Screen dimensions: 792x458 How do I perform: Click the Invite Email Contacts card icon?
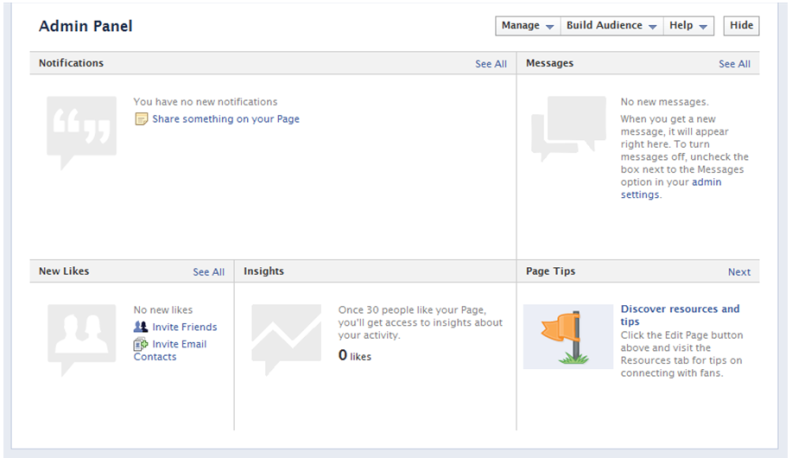click(x=140, y=344)
